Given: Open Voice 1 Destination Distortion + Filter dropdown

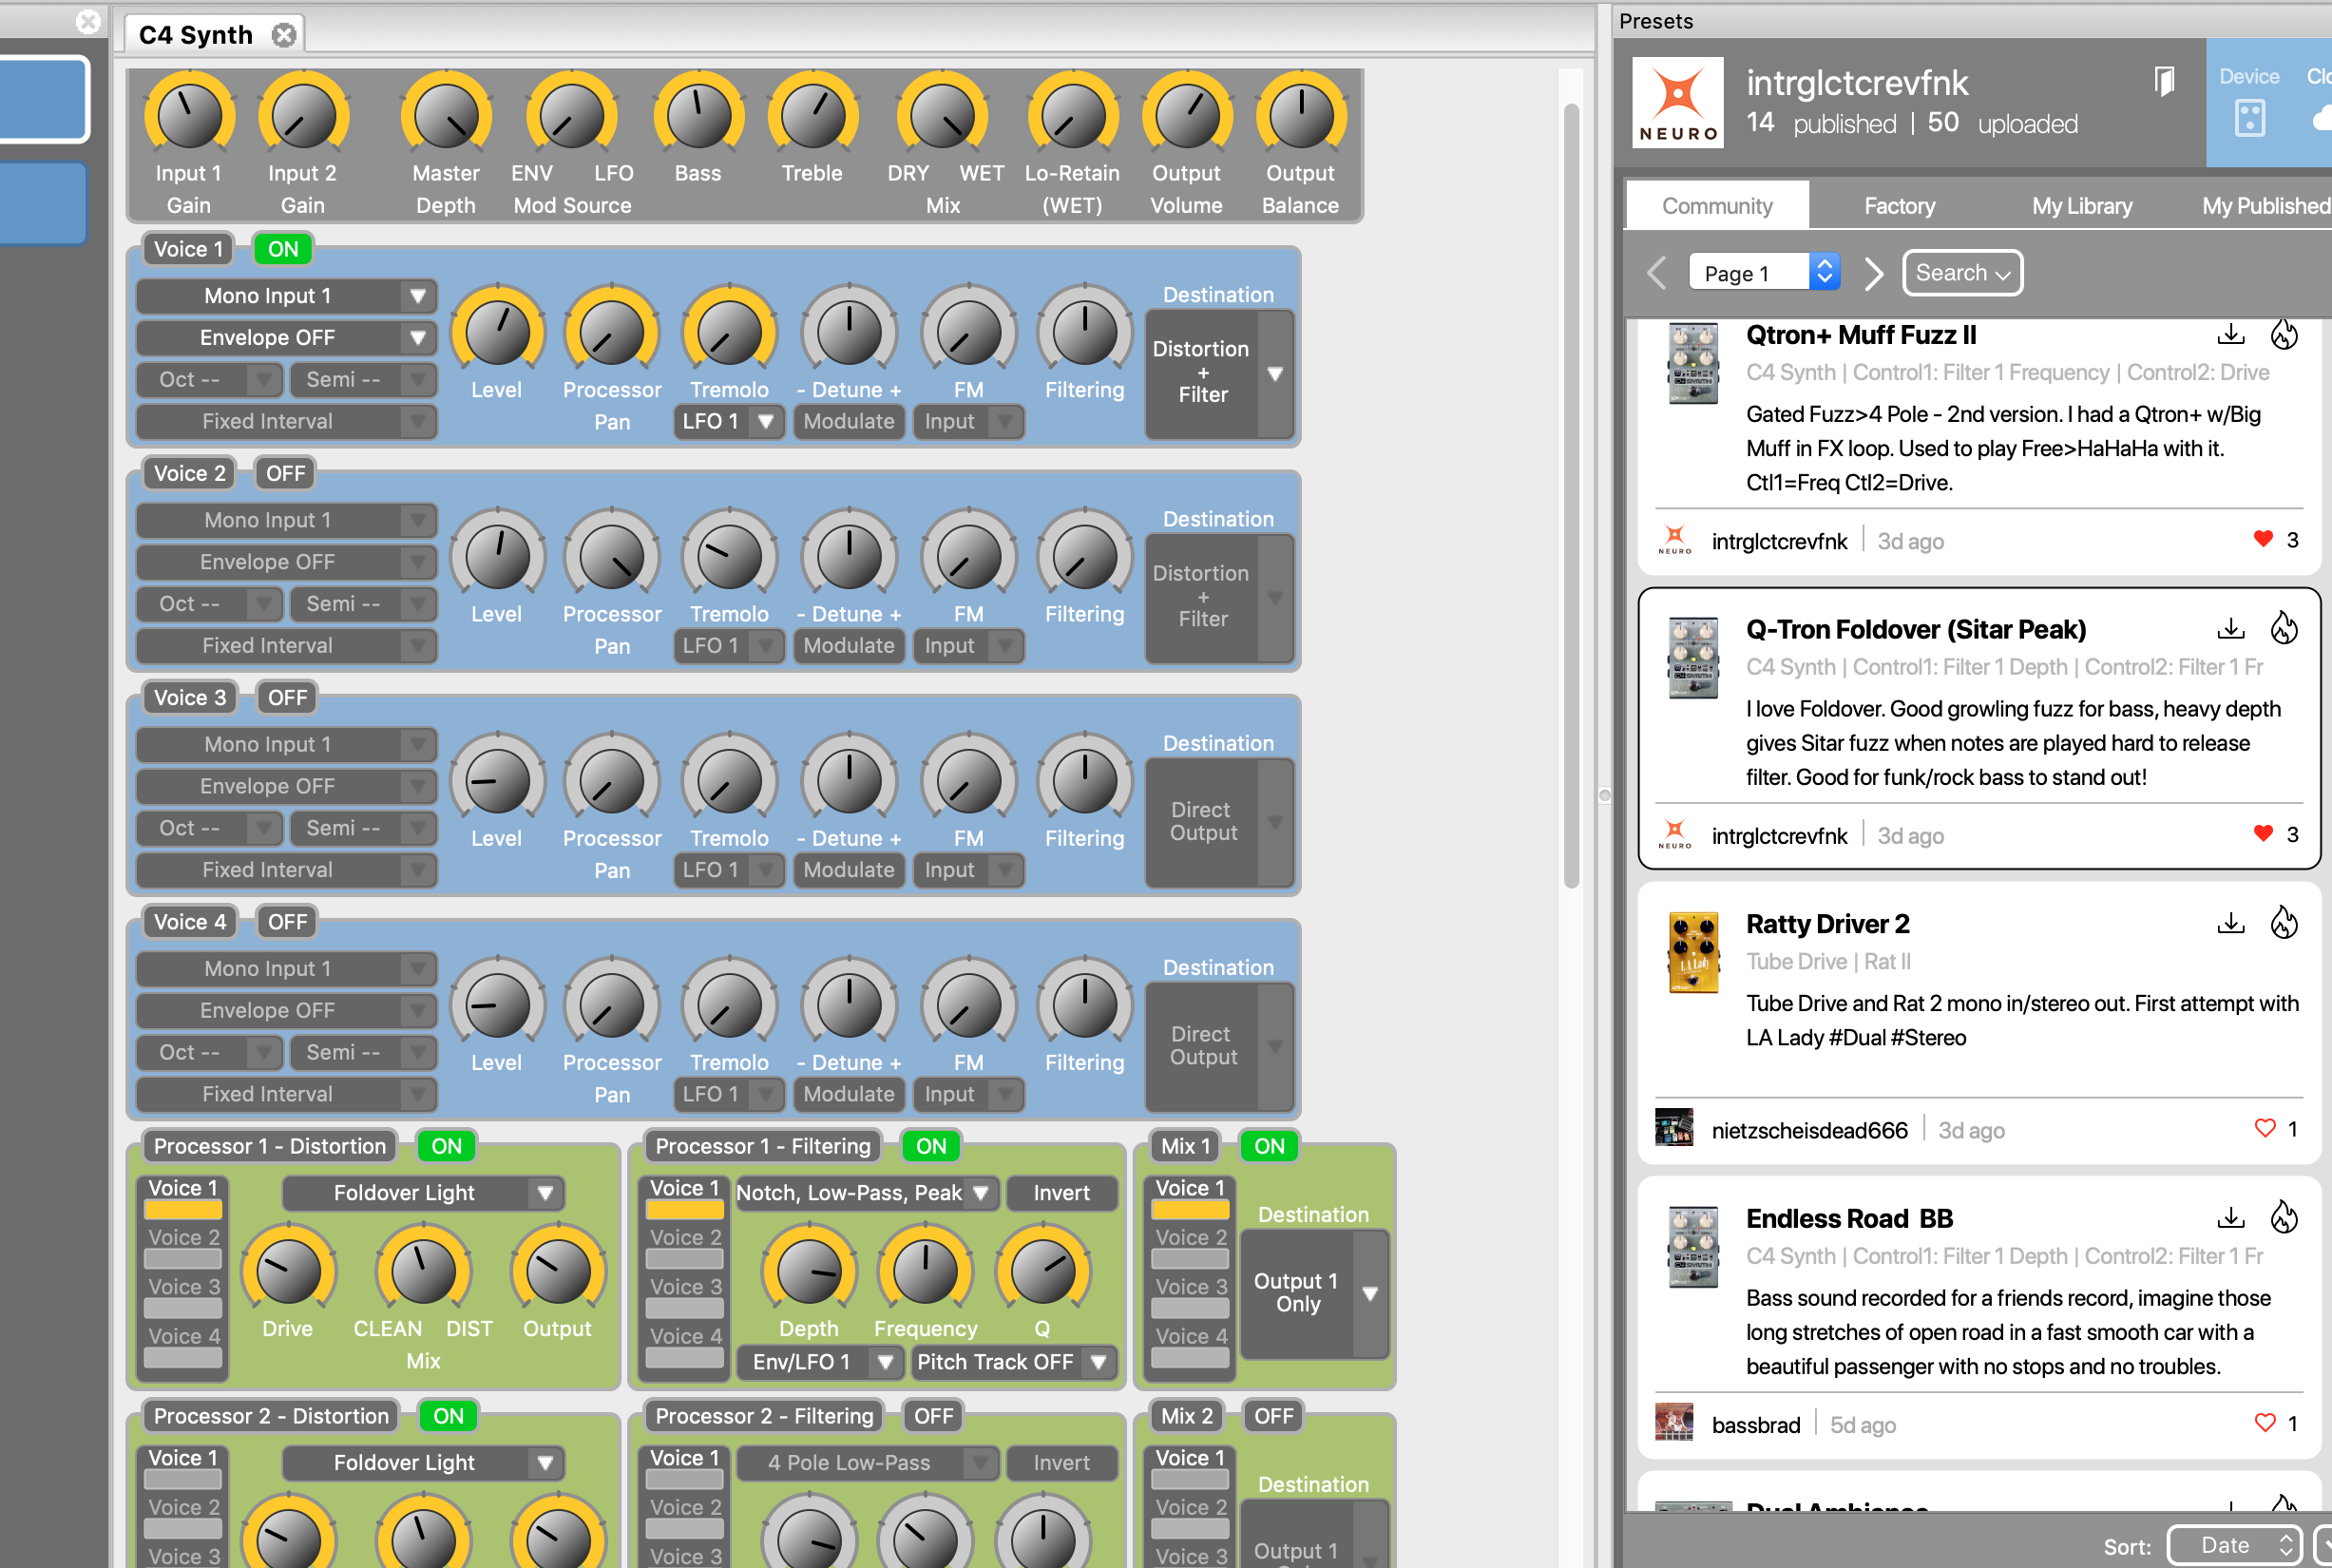Looking at the screenshot, I should point(1219,373).
